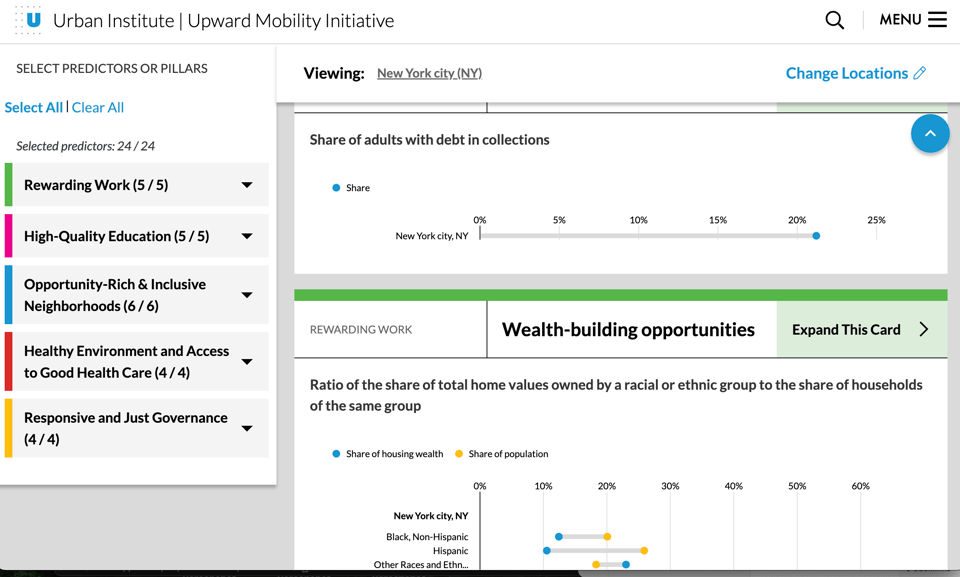Image resolution: width=960 pixels, height=577 pixels.
Task: Click the scroll-to-top arrow button
Action: point(929,134)
